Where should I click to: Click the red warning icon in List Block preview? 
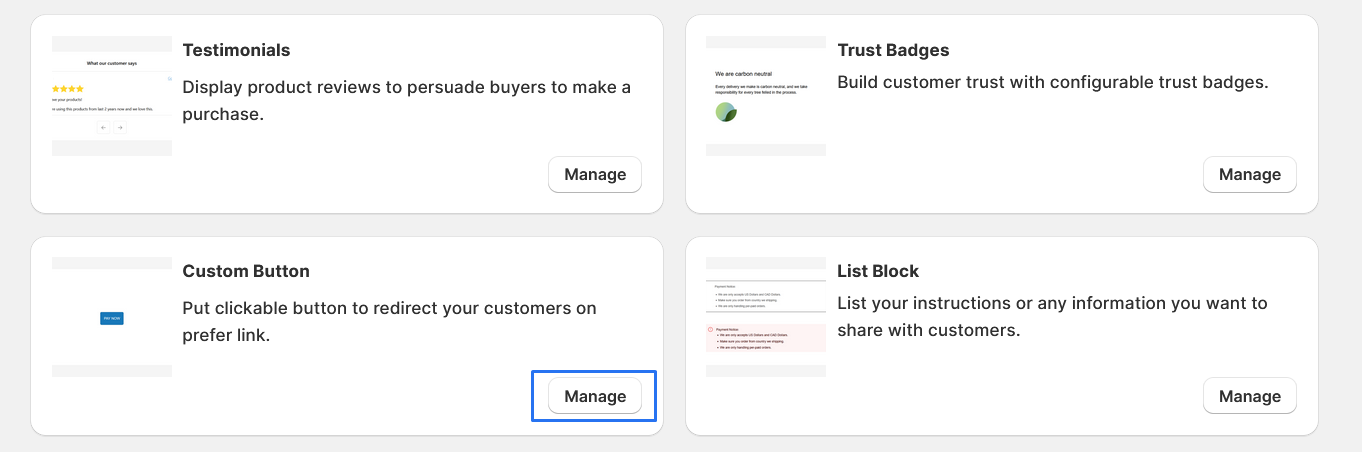coord(711,330)
